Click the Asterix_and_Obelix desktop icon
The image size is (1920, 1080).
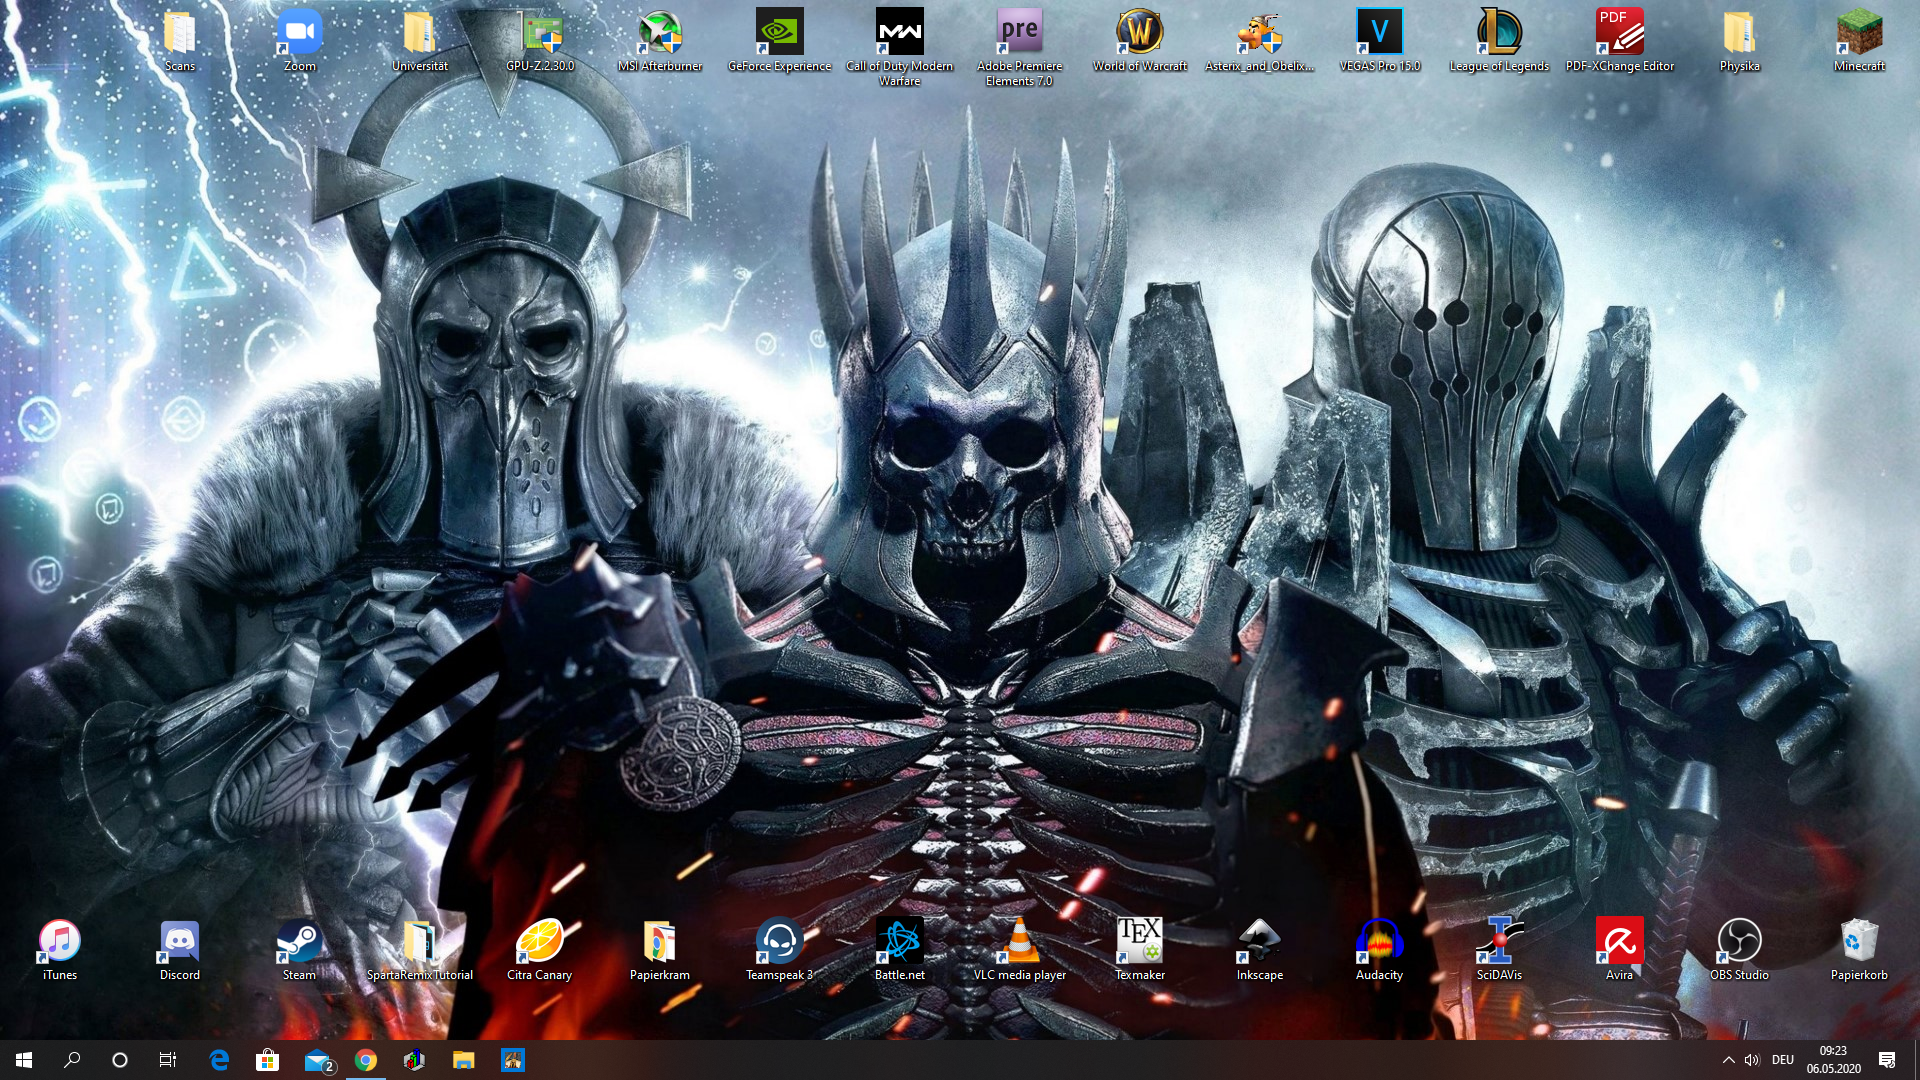pos(1260,41)
